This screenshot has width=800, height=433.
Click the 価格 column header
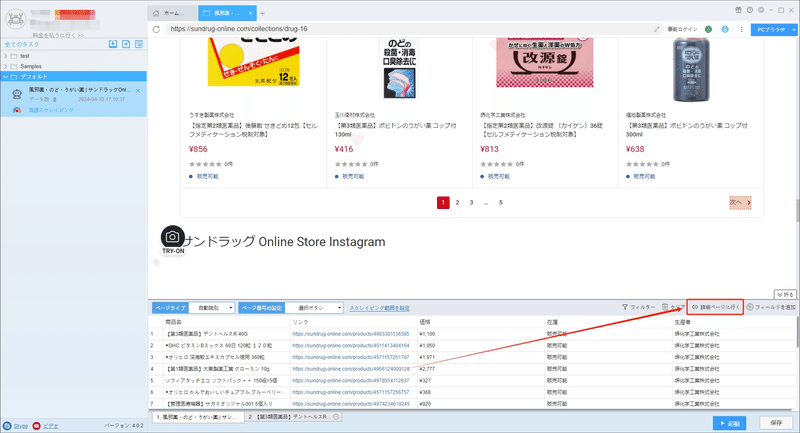click(425, 322)
